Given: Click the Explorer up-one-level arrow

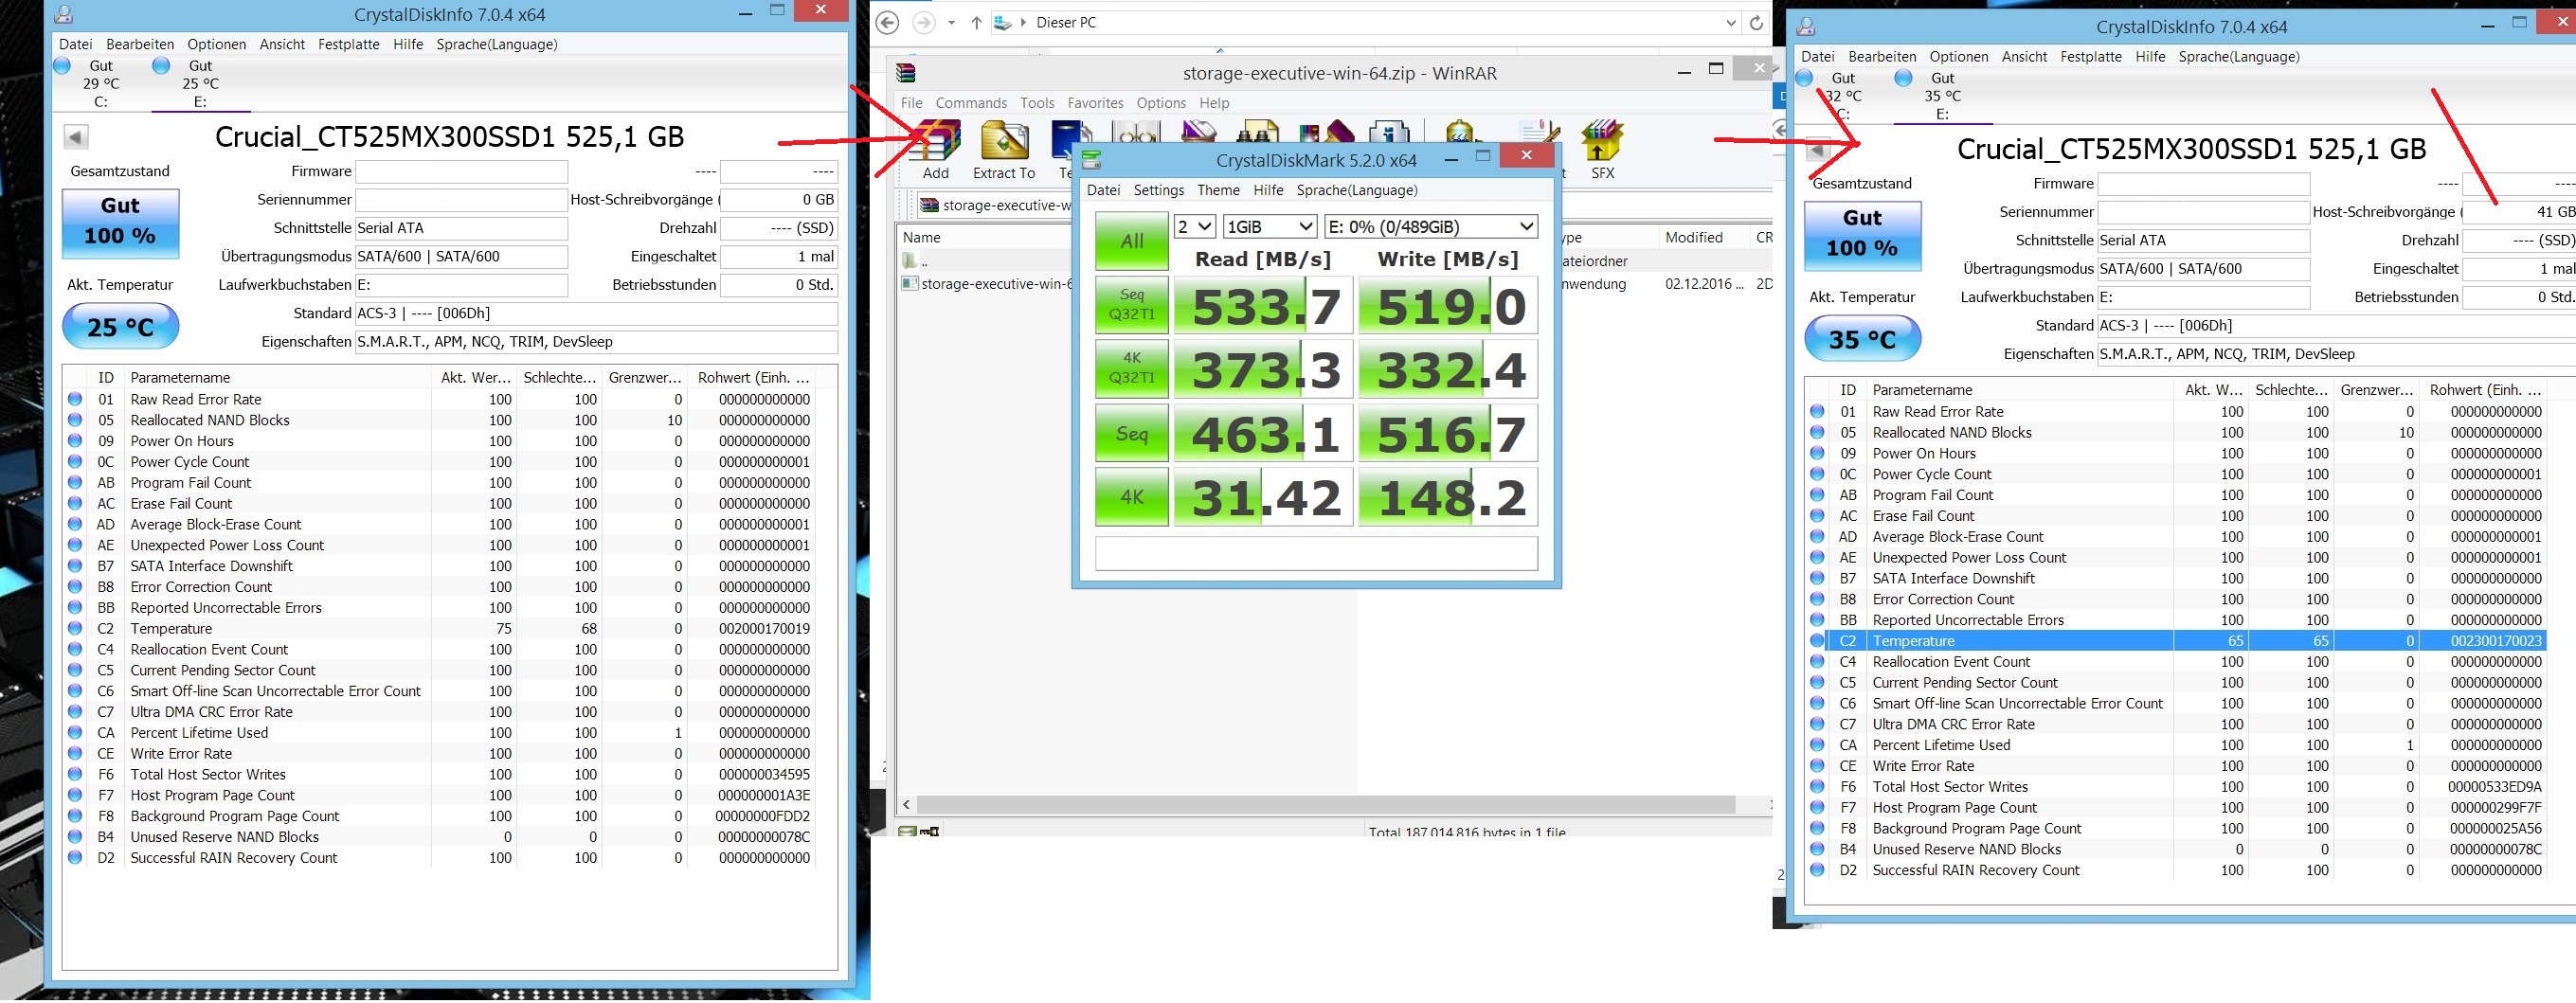Looking at the screenshot, I should [x=976, y=23].
